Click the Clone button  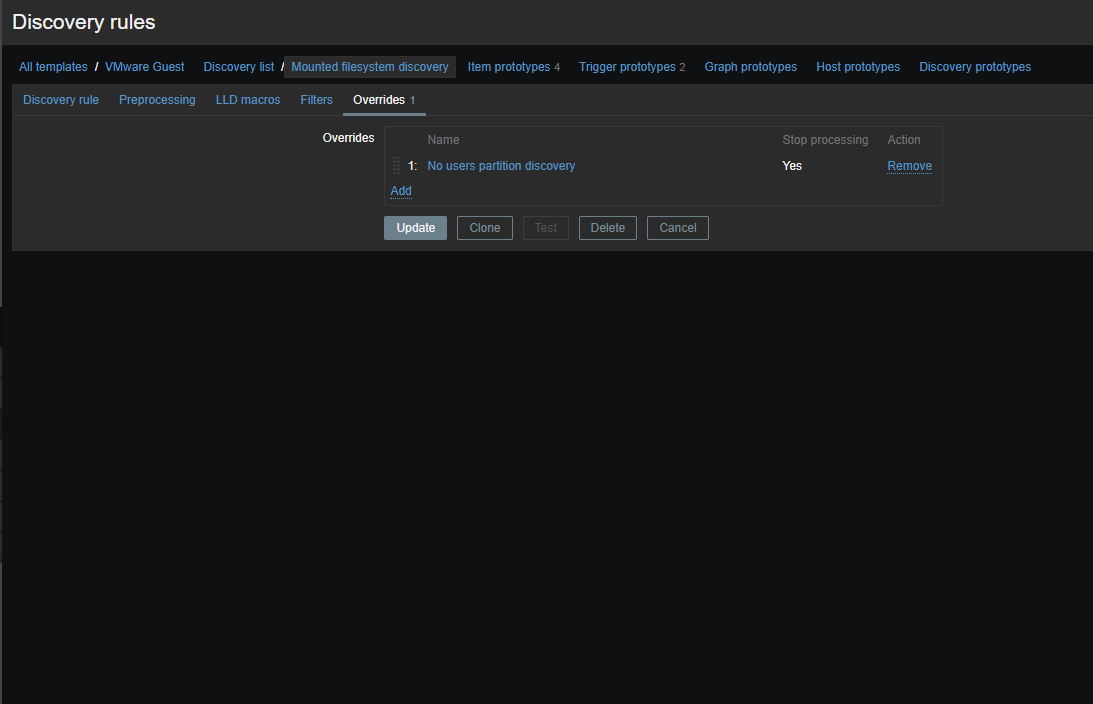click(x=484, y=228)
